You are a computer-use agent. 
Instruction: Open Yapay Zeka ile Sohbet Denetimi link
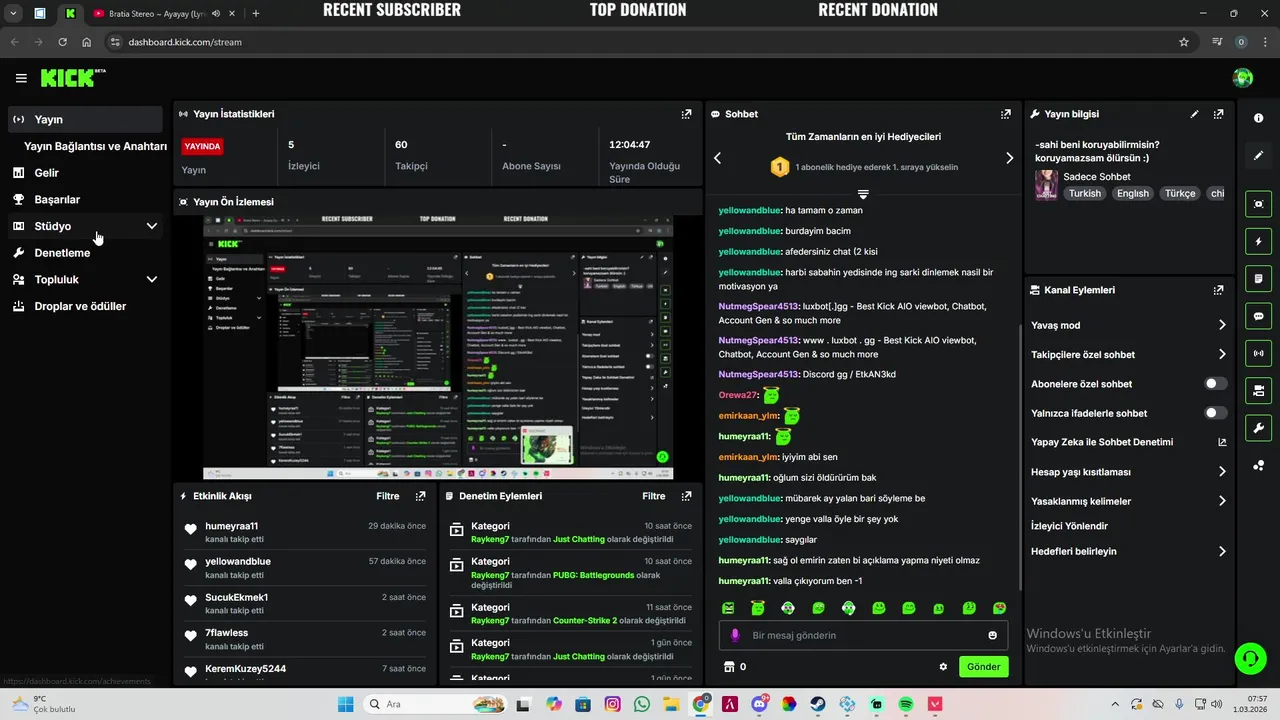click(1128, 442)
